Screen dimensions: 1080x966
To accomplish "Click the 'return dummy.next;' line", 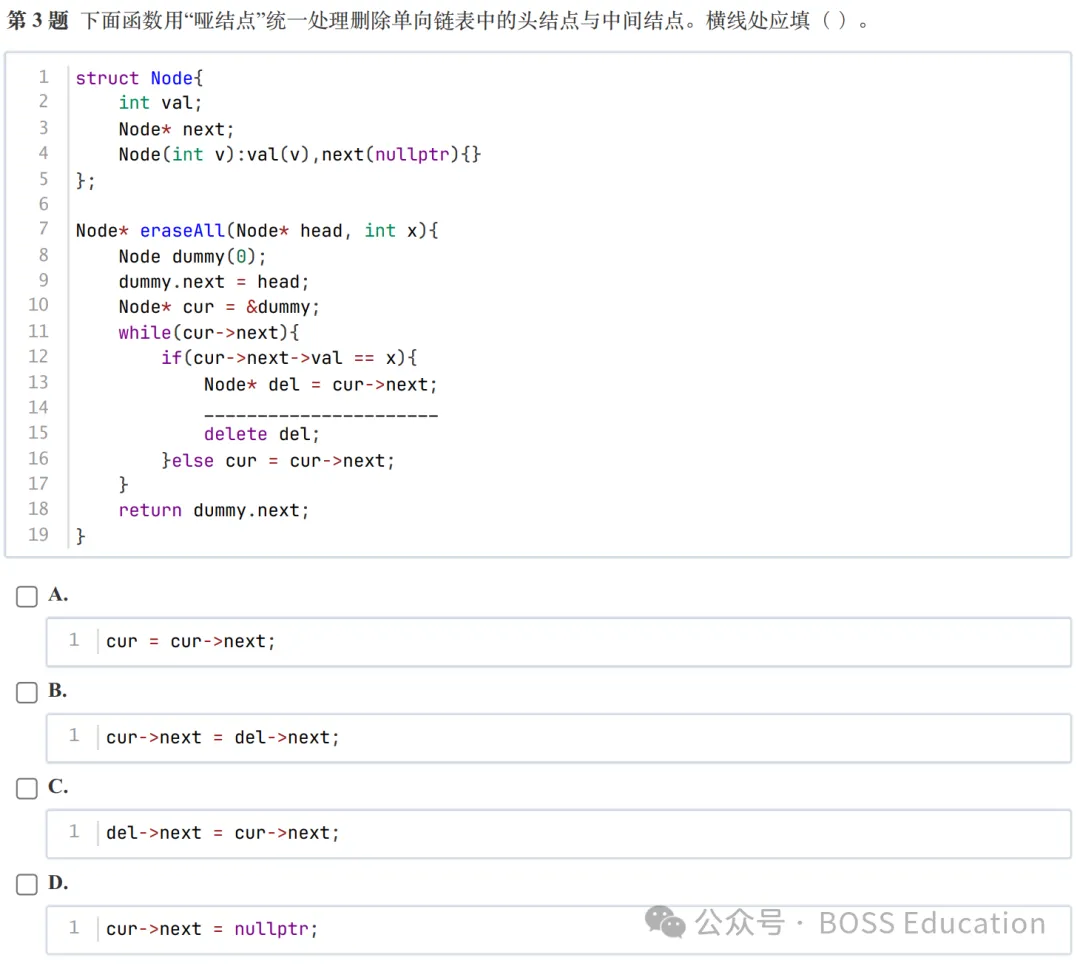I will [214, 511].
